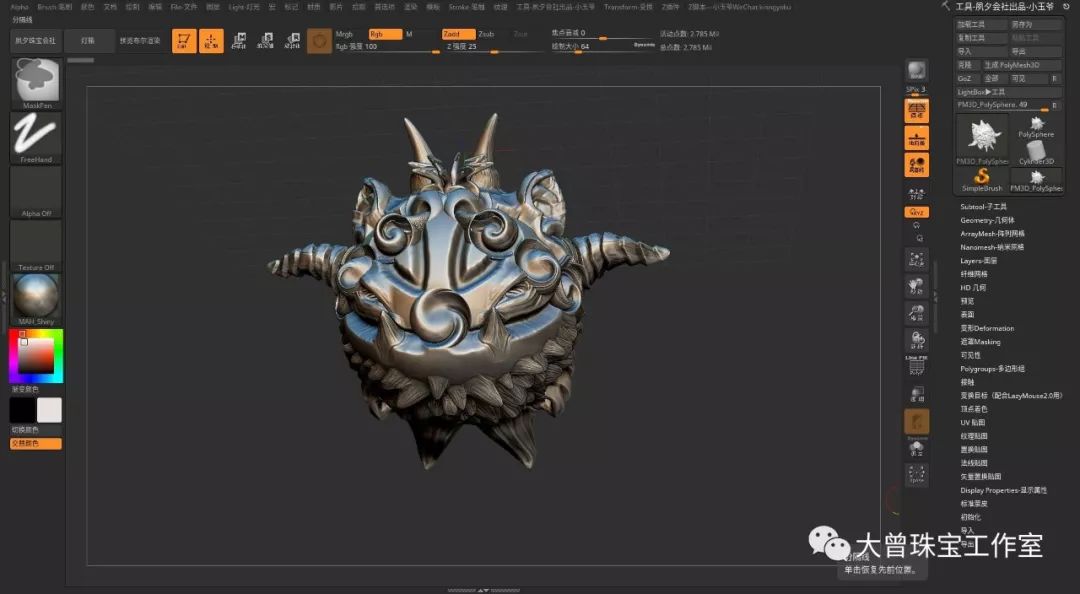The width and height of the screenshot is (1080, 594).
Task: Activate the Edit mode button
Action: (184, 41)
